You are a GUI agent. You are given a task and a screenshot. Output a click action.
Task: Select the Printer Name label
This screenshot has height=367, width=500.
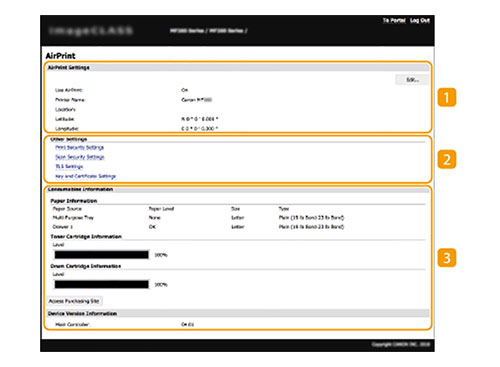pyautogui.click(x=70, y=100)
